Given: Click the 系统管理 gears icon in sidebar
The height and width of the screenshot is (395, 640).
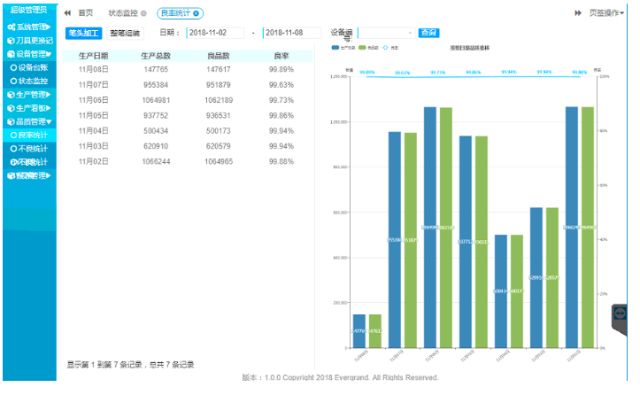Looking at the screenshot, I should tap(11, 27).
